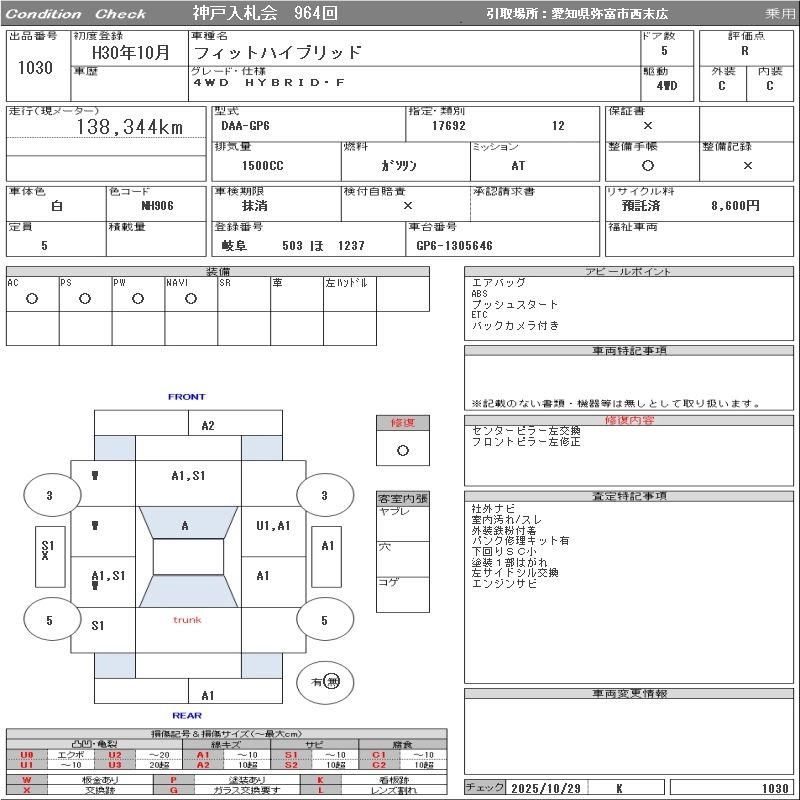Click the circle under 整備手帳
Viewport: 800px width, 800px height.
tap(648, 165)
